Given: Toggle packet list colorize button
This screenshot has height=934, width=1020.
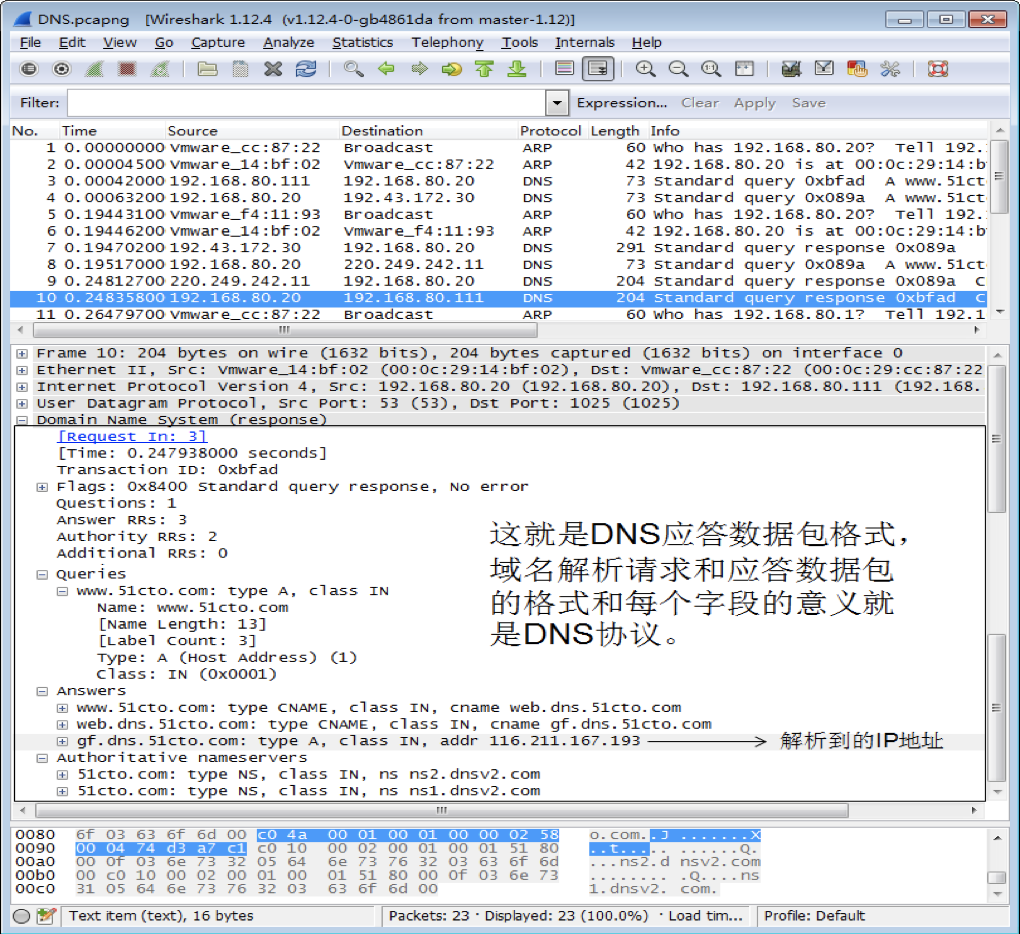Looking at the screenshot, I should (565, 69).
